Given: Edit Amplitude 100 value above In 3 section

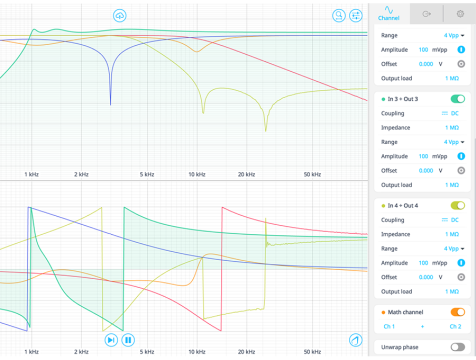Looking at the screenshot, I should 423,50.
